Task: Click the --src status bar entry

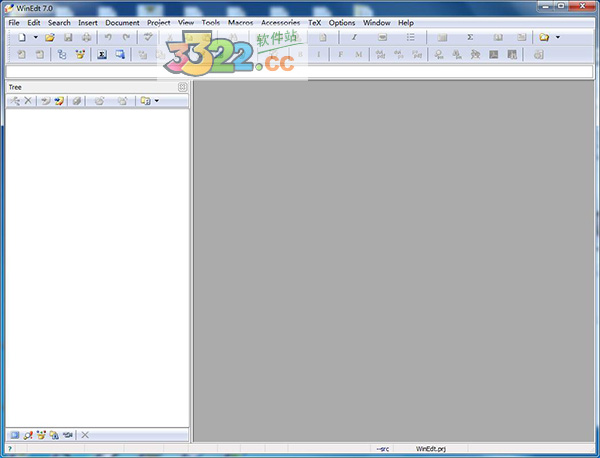Action: coord(383,449)
